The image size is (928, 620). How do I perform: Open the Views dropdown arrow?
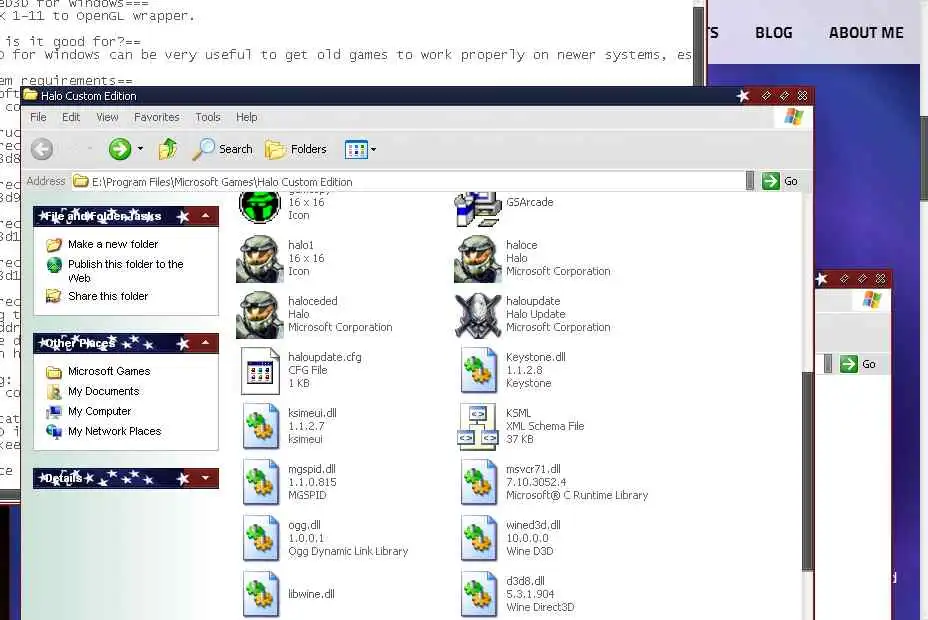click(x=373, y=150)
